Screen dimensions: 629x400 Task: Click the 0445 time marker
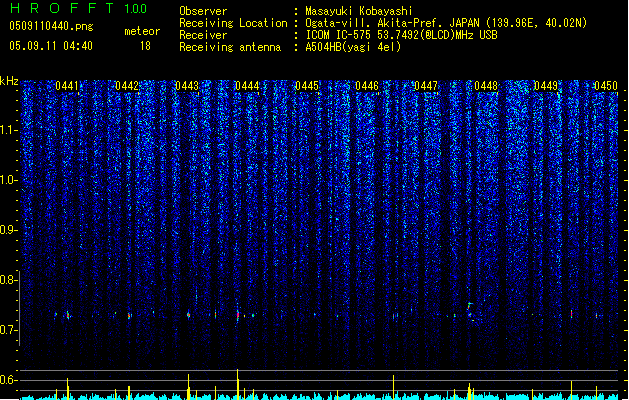pyautogui.click(x=307, y=86)
